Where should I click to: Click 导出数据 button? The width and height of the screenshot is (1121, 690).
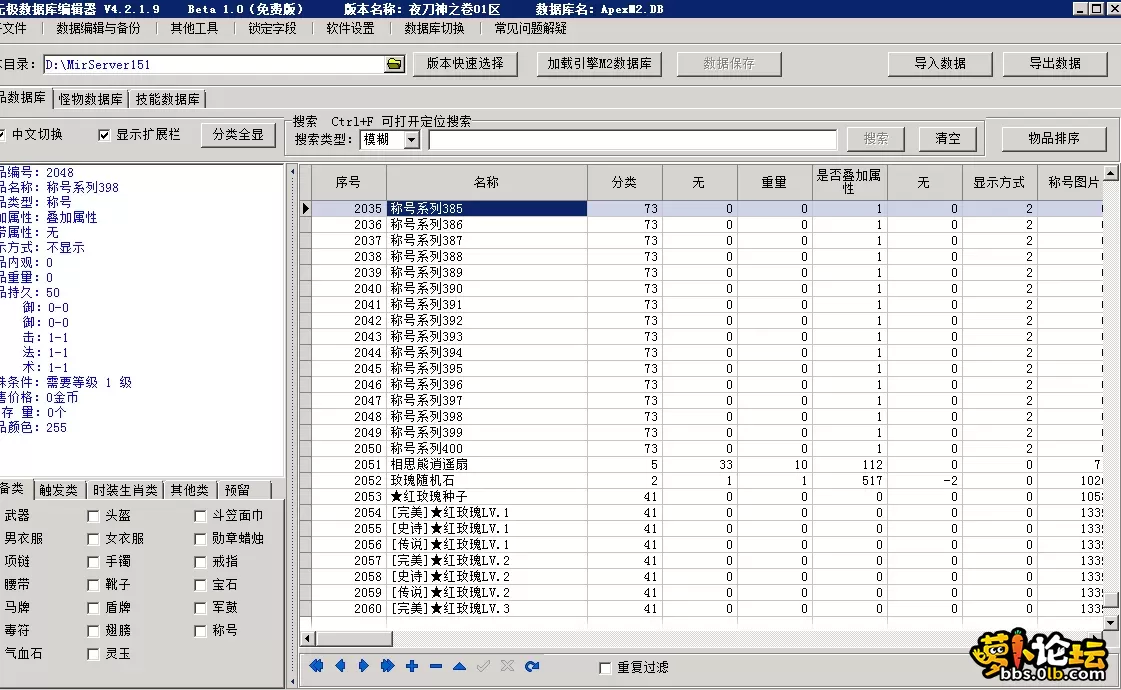click(x=1055, y=64)
